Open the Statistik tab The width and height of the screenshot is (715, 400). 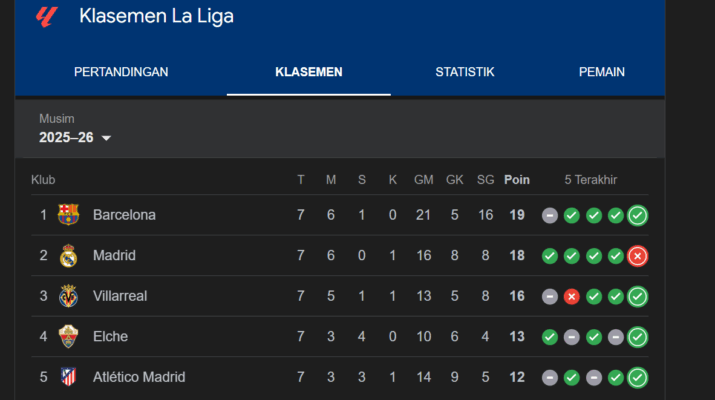pyautogui.click(x=465, y=72)
